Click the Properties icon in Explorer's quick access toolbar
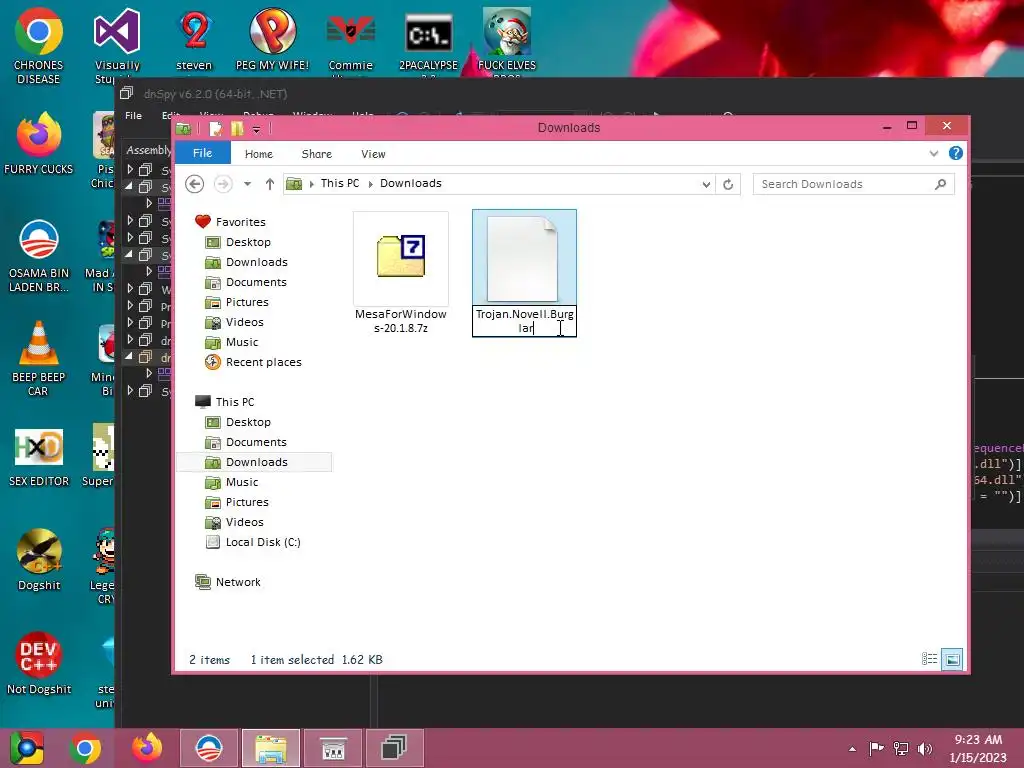The width and height of the screenshot is (1024, 768). pos(216,129)
